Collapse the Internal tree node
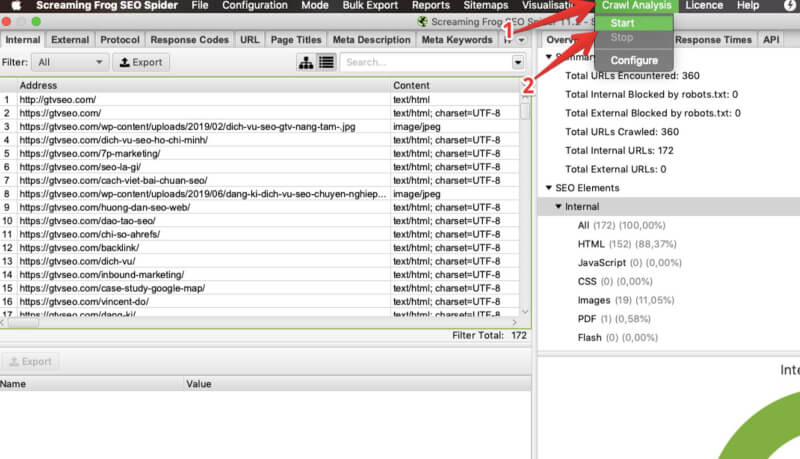 (559, 207)
